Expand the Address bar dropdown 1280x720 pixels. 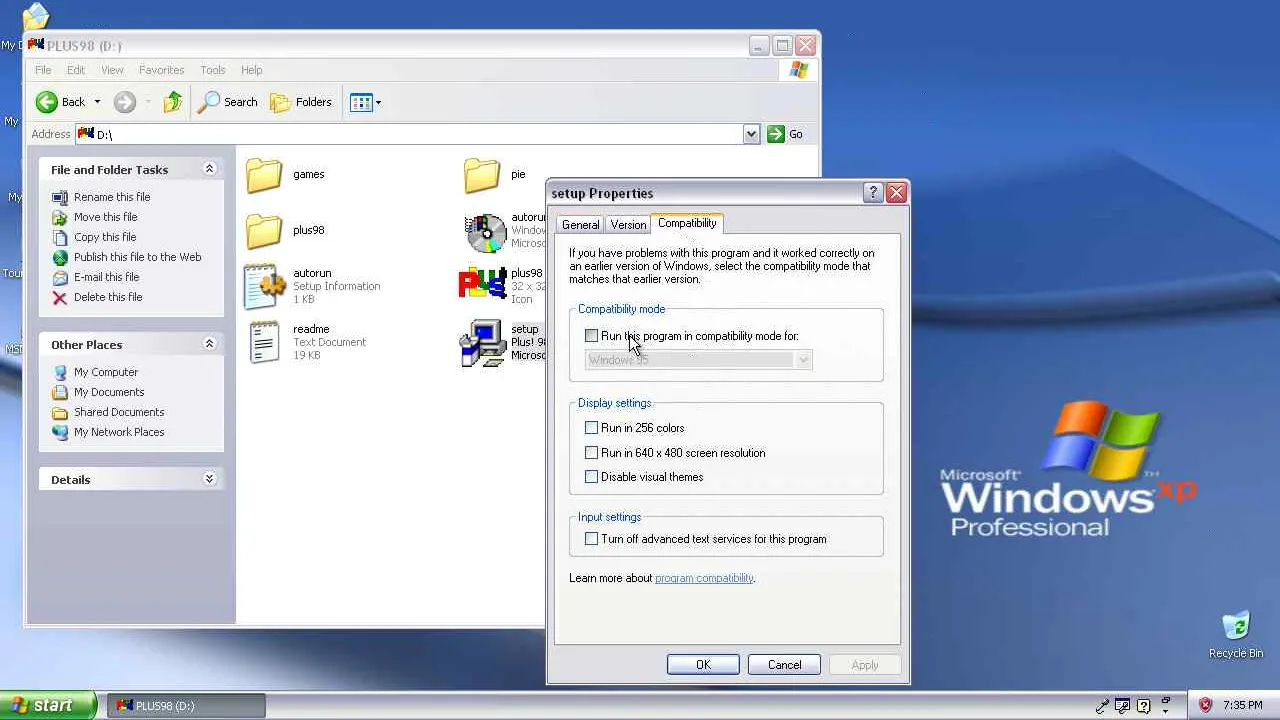[x=751, y=134]
